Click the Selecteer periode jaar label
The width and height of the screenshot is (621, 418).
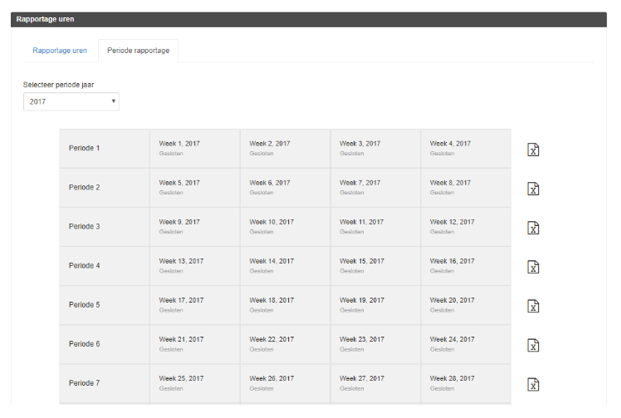(x=59, y=85)
